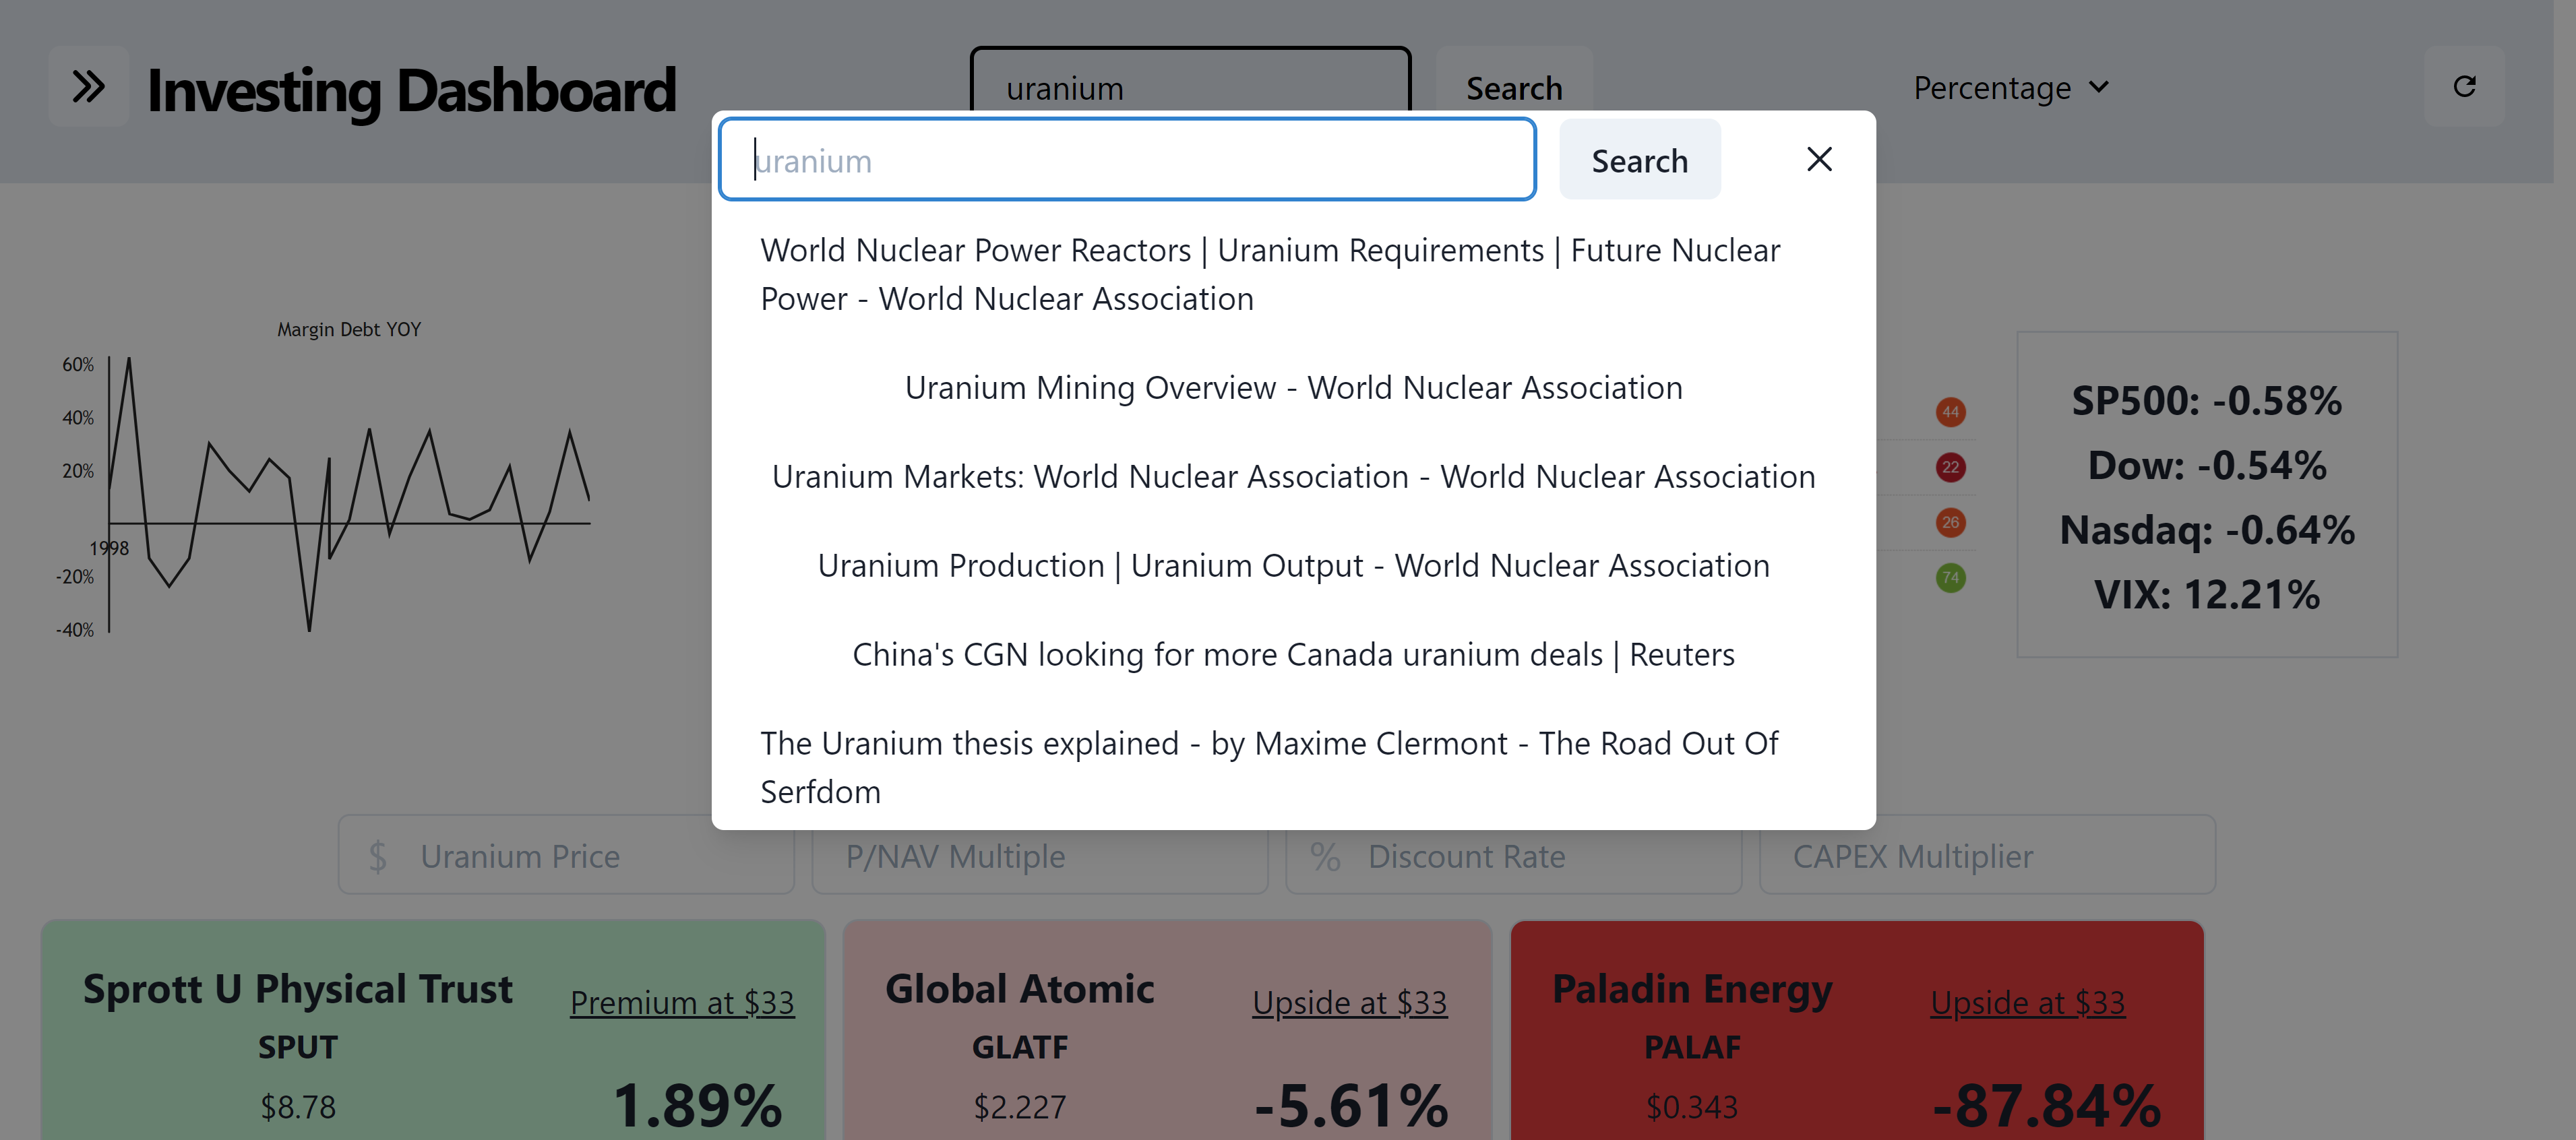
Task: Click the red 44 indicator badge
Action: [x=1950, y=412]
